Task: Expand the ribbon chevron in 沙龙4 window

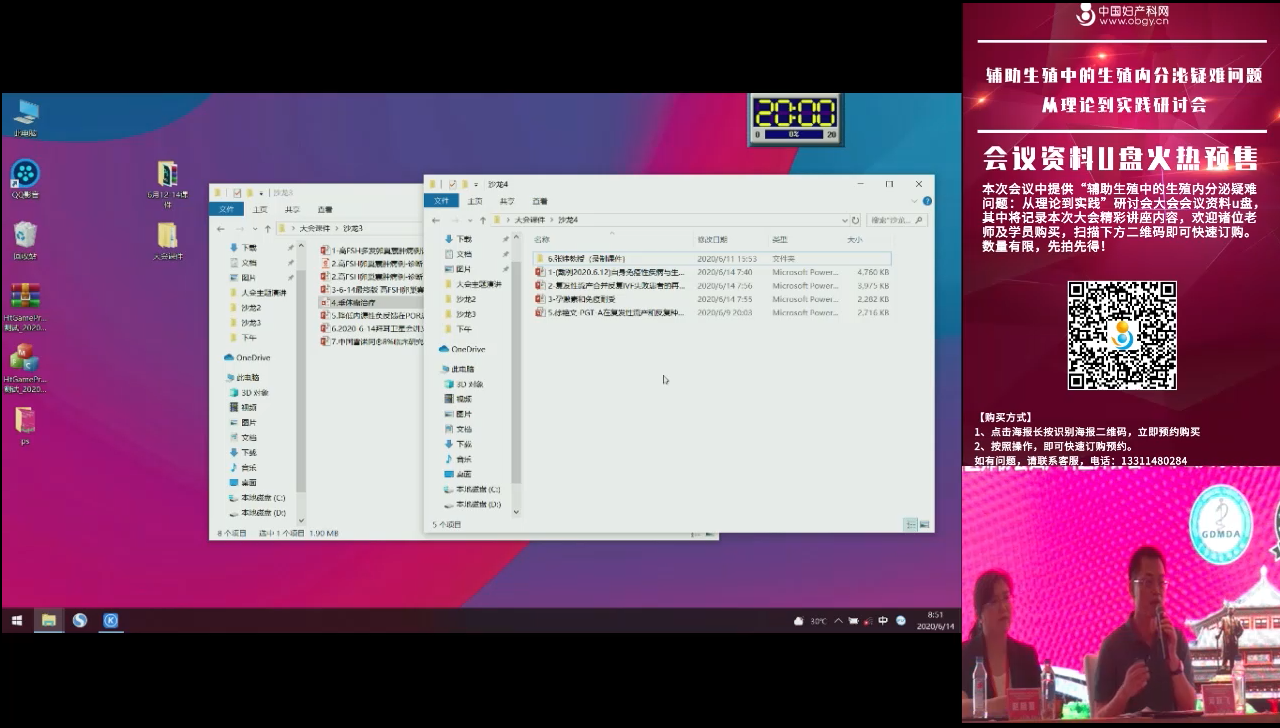Action: pyautogui.click(x=915, y=201)
